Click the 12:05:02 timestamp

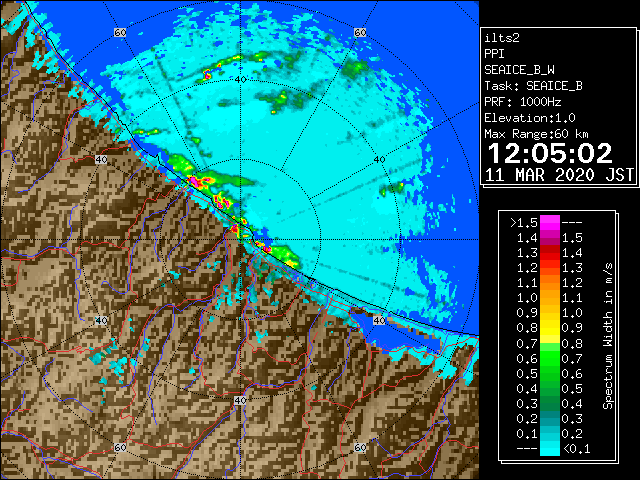point(550,153)
